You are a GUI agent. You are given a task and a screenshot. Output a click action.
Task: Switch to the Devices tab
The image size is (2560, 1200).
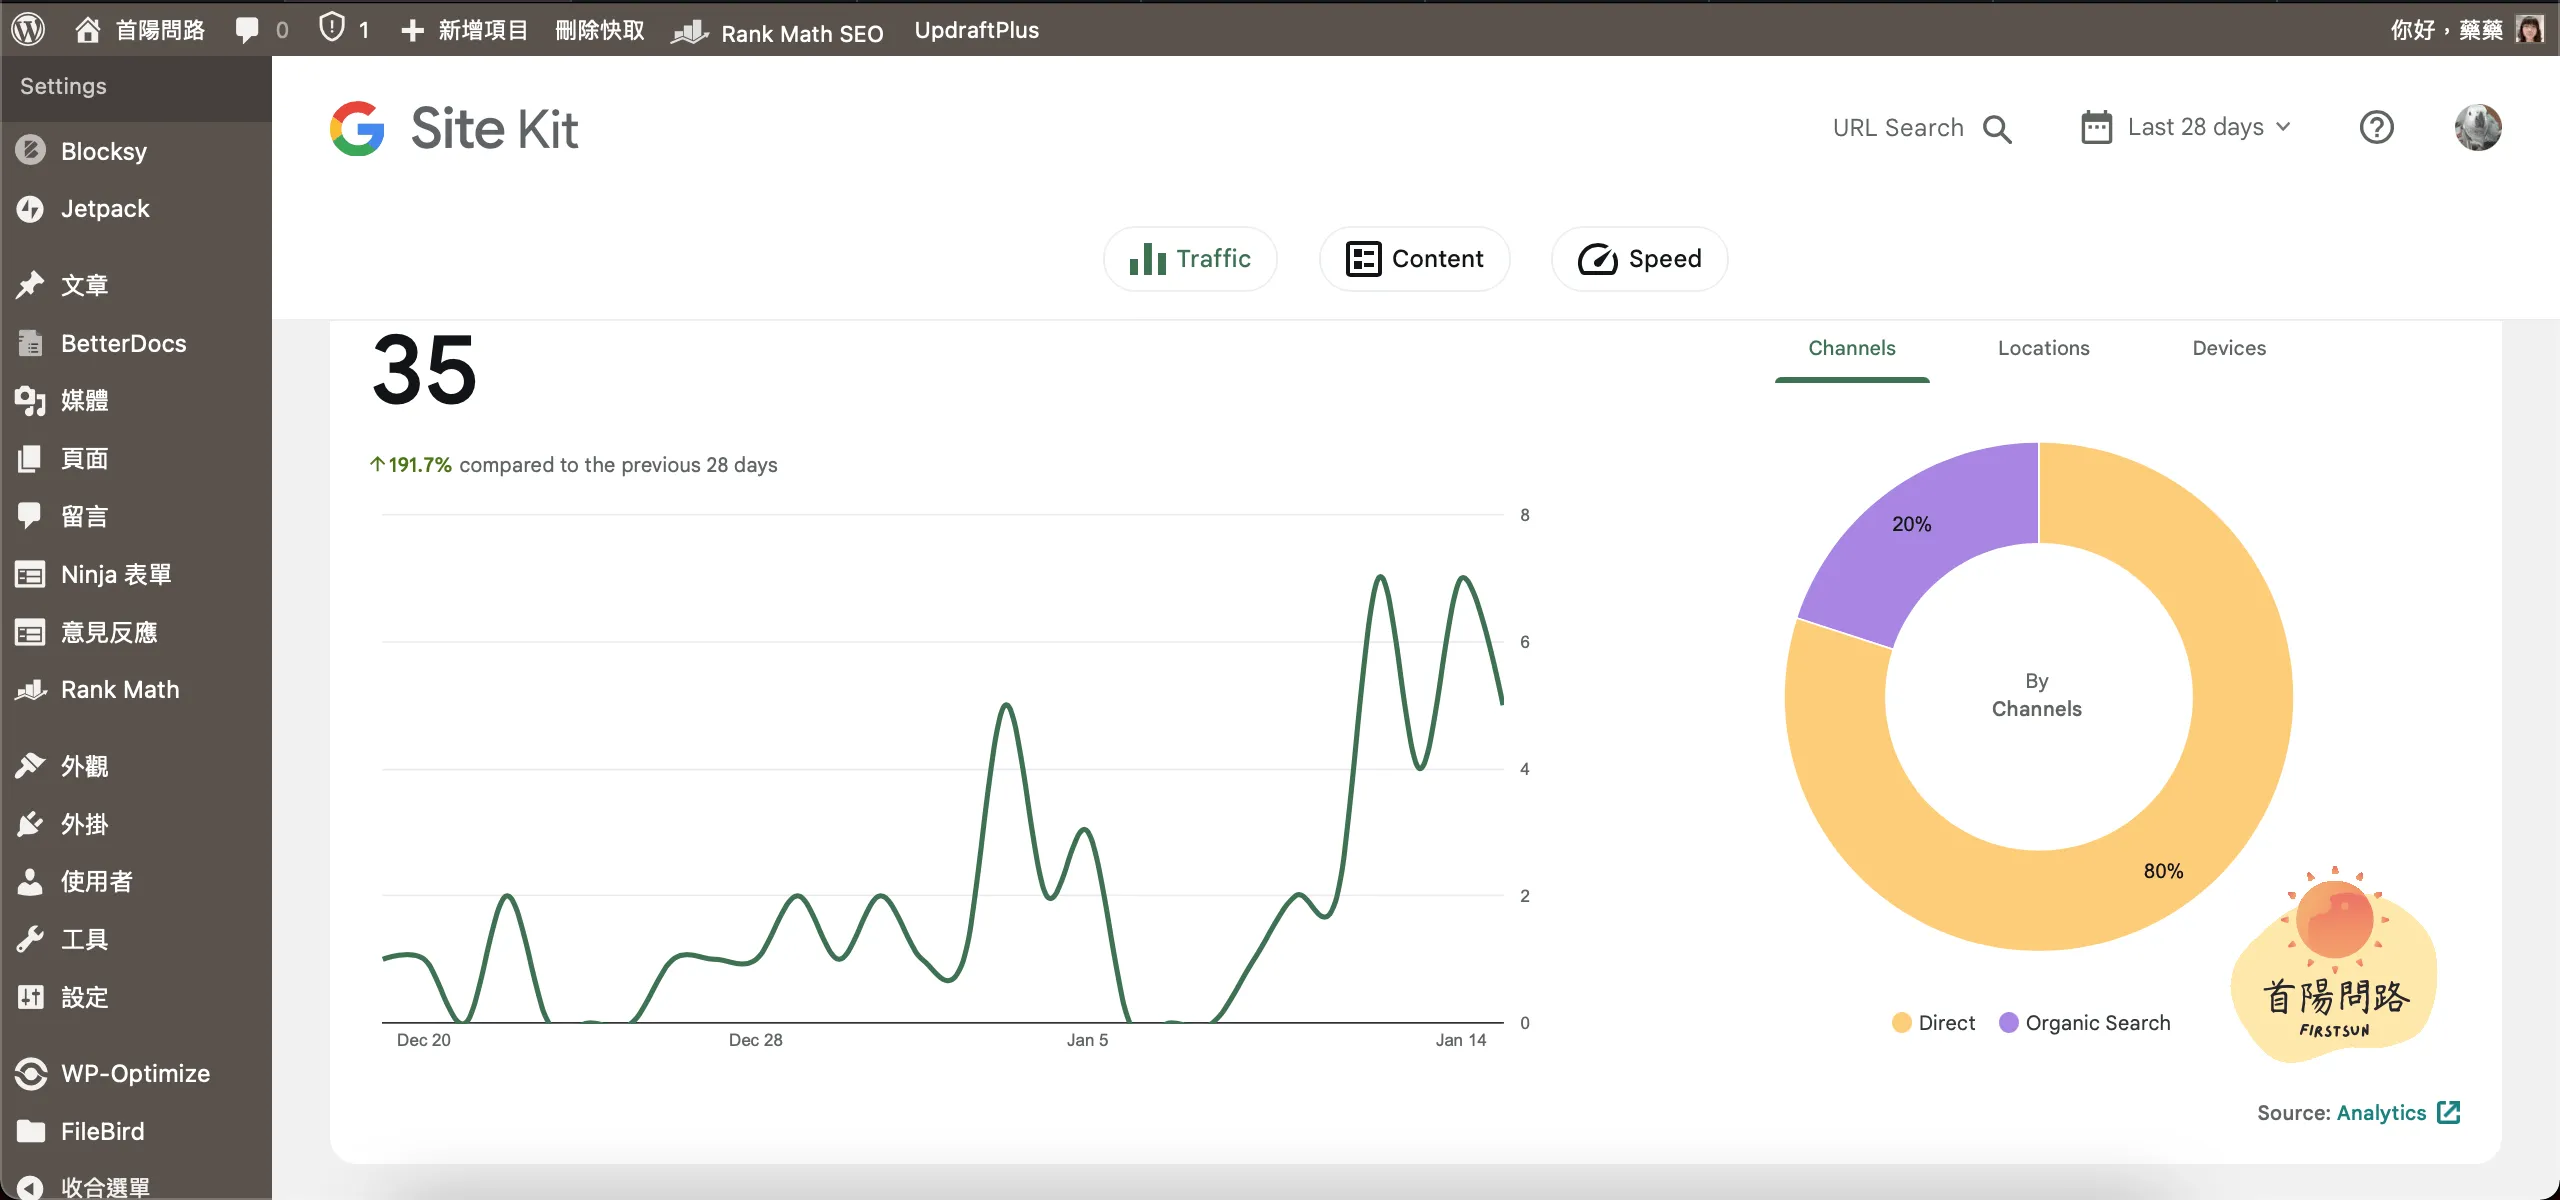[x=2228, y=348]
